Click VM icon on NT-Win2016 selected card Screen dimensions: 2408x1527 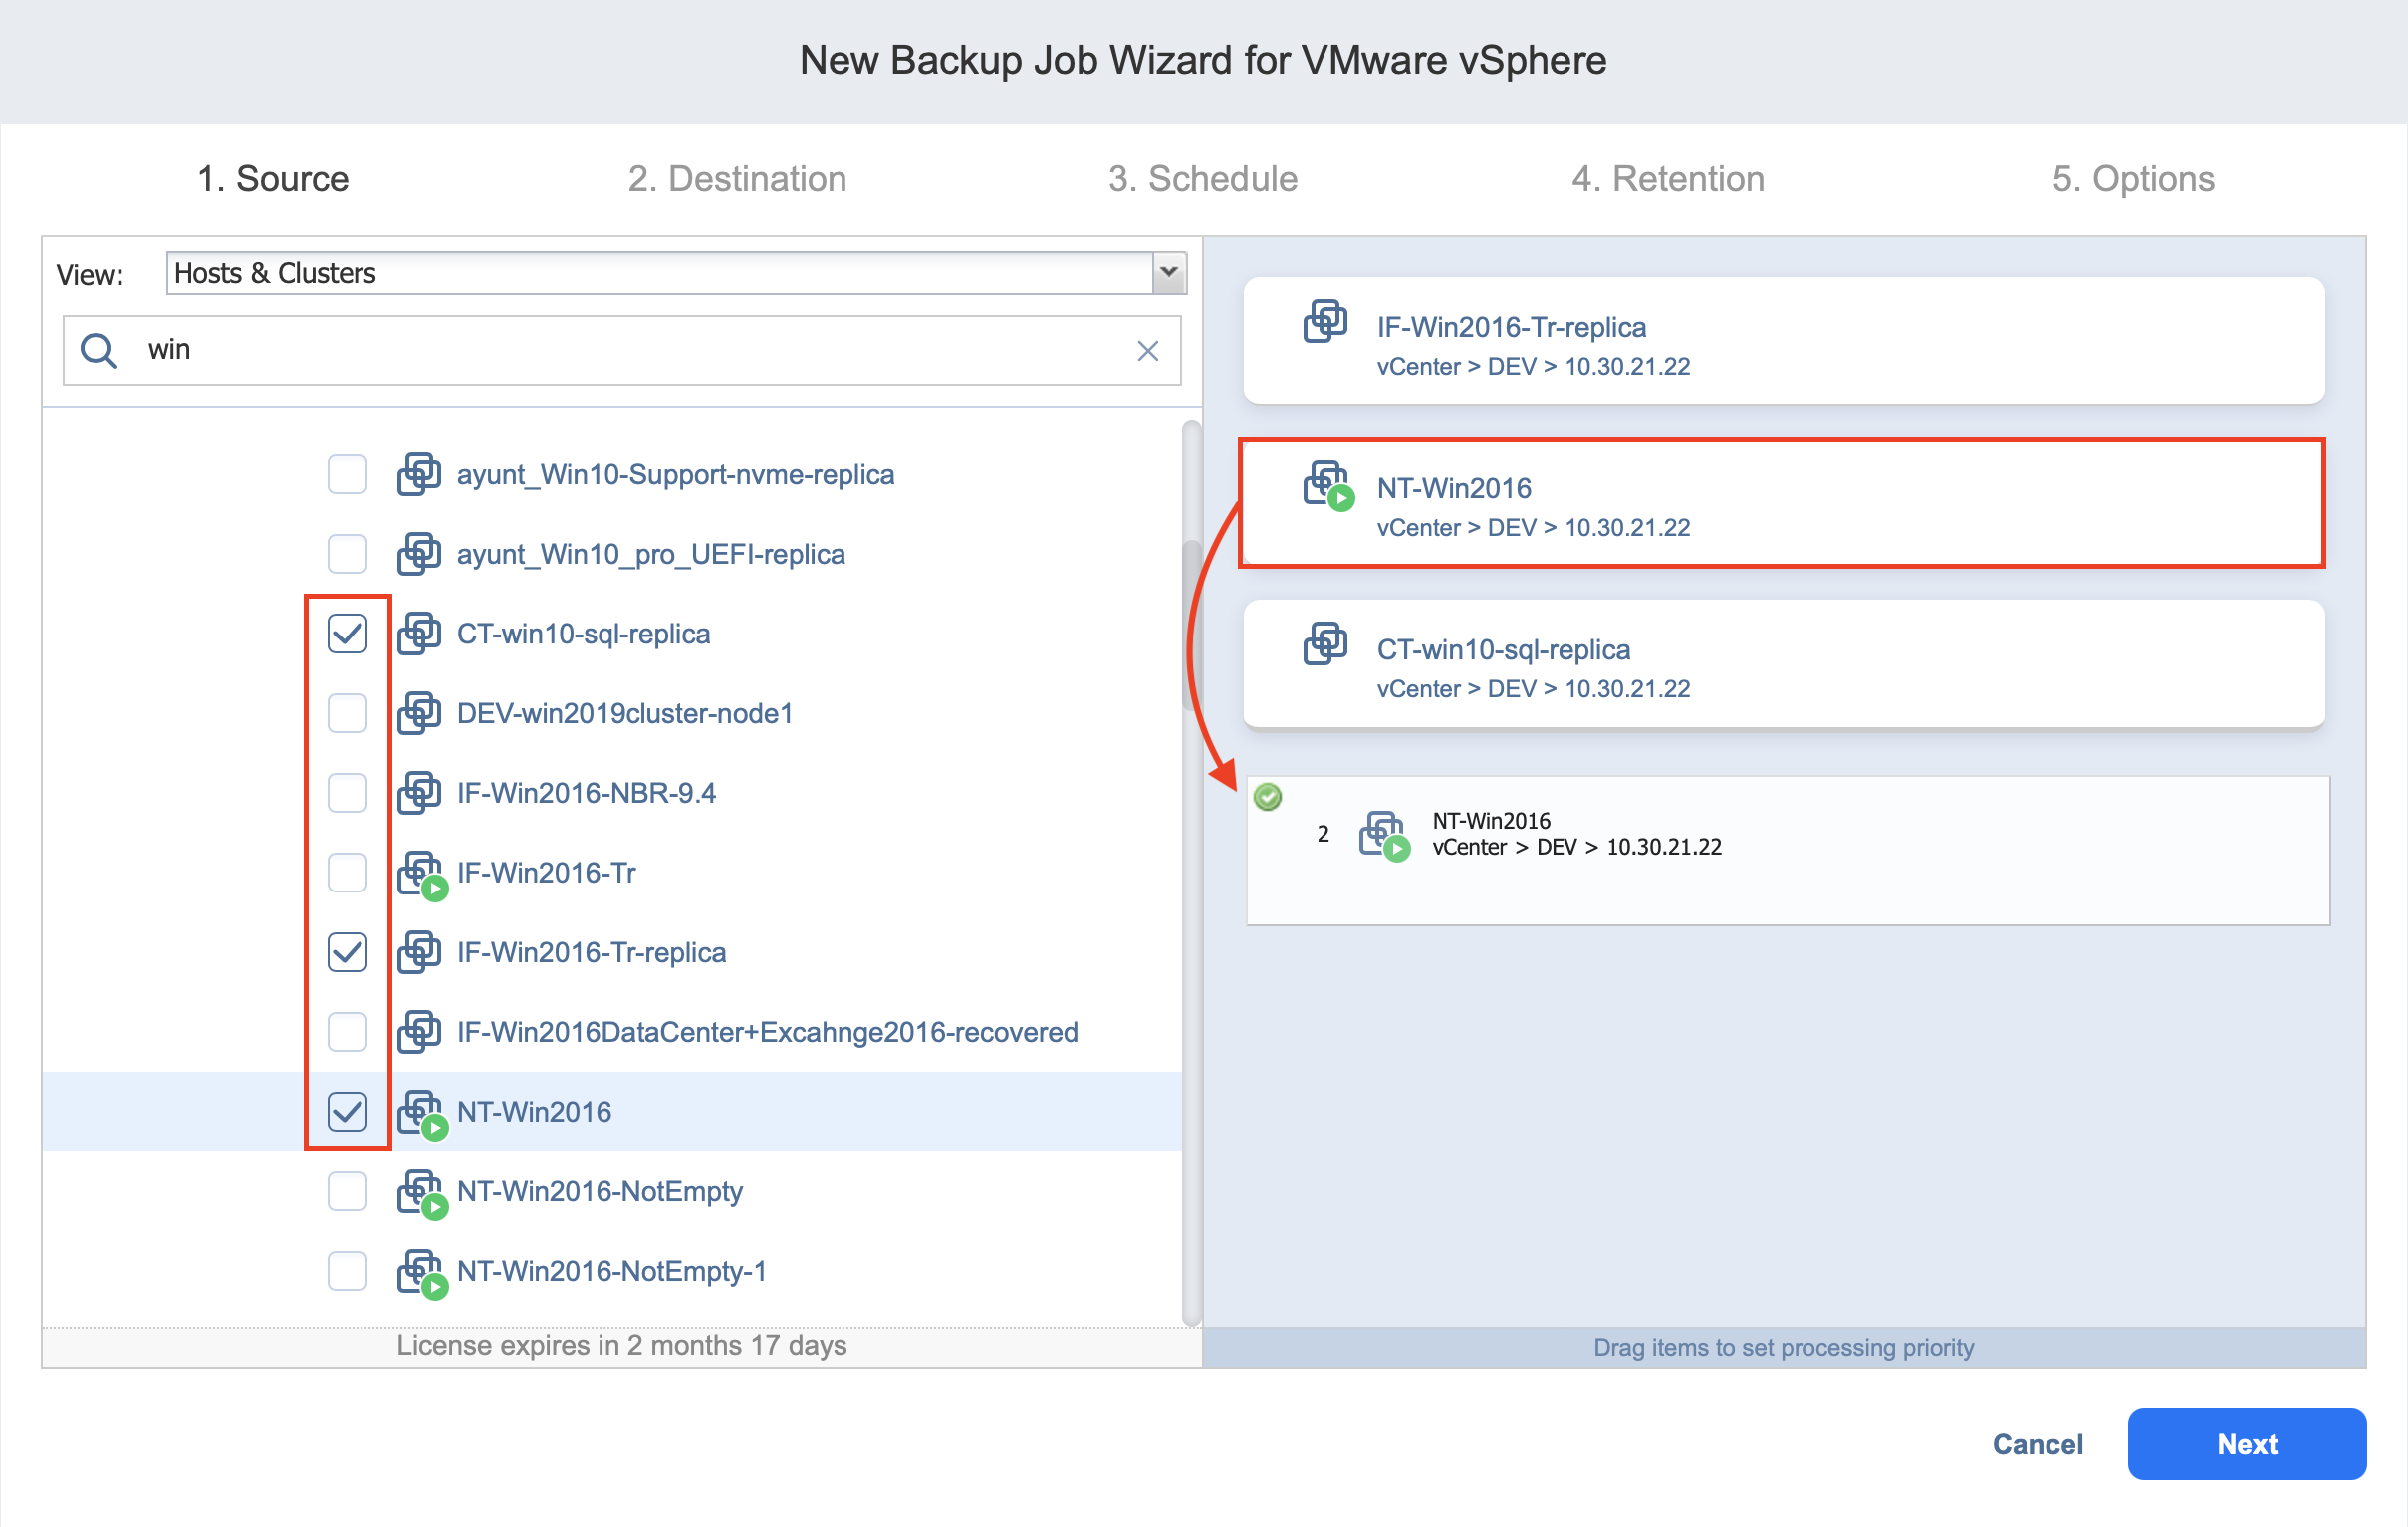(x=1328, y=485)
